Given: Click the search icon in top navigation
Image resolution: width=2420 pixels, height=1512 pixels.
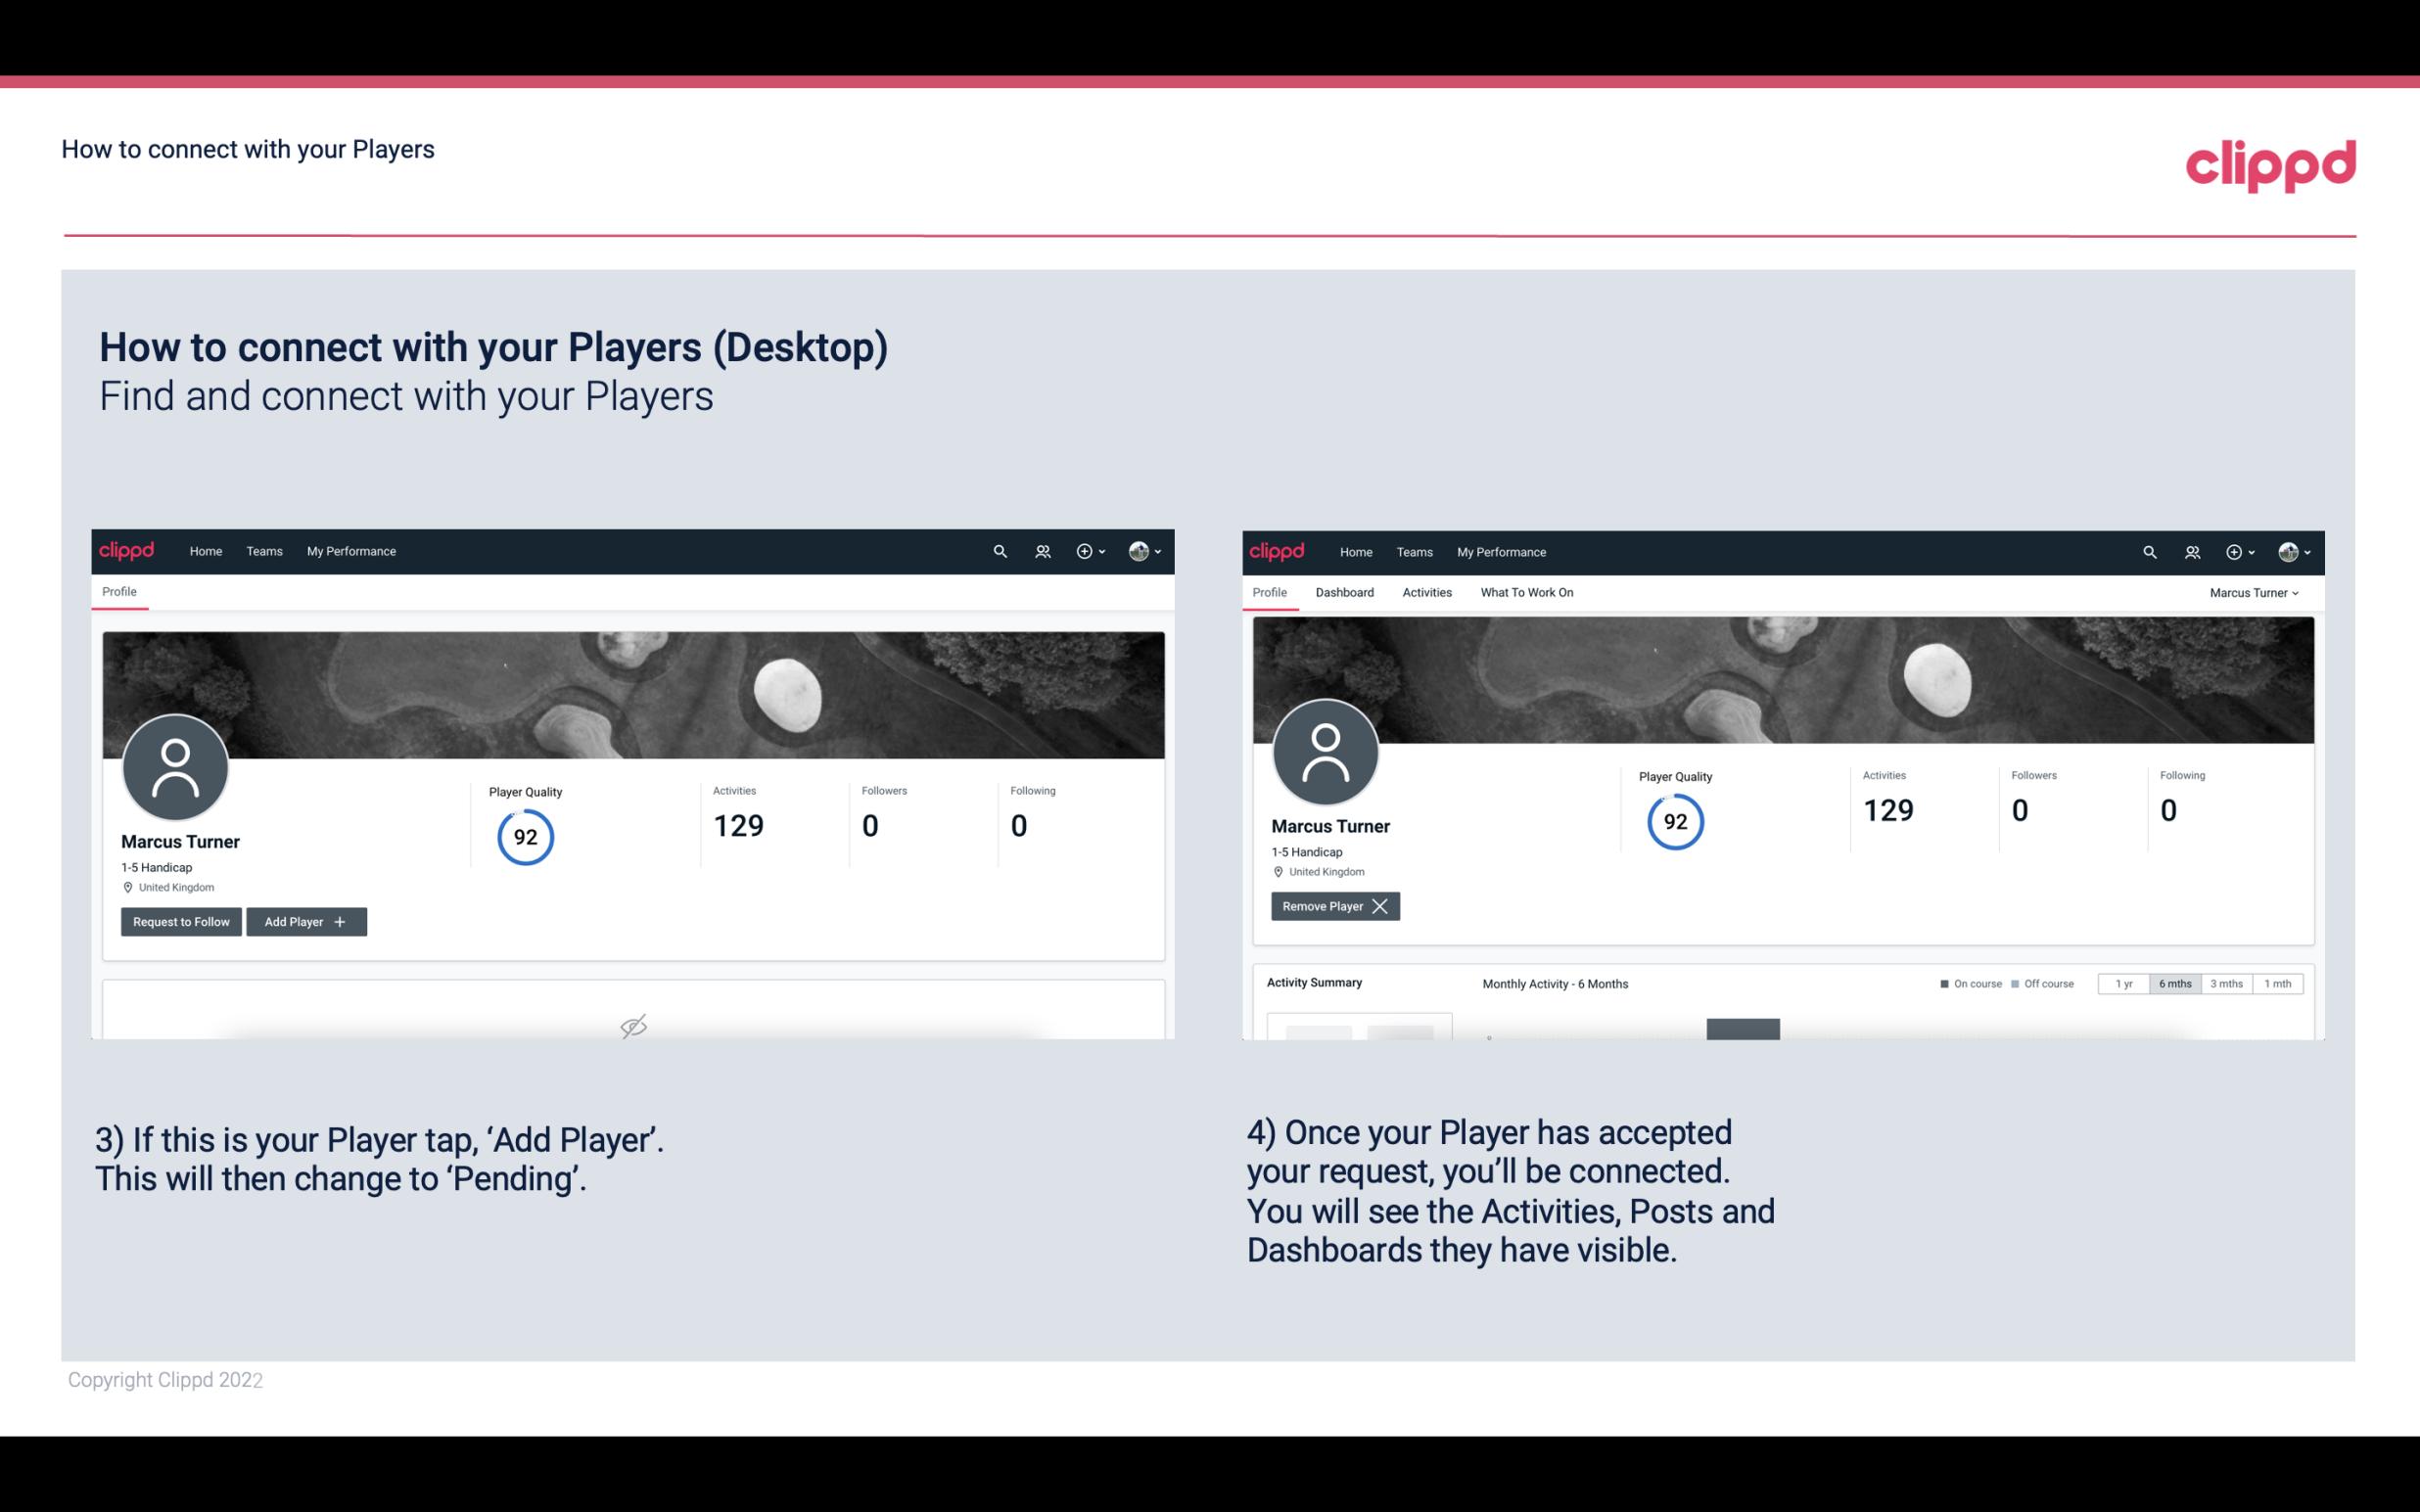Looking at the screenshot, I should coord(999,550).
